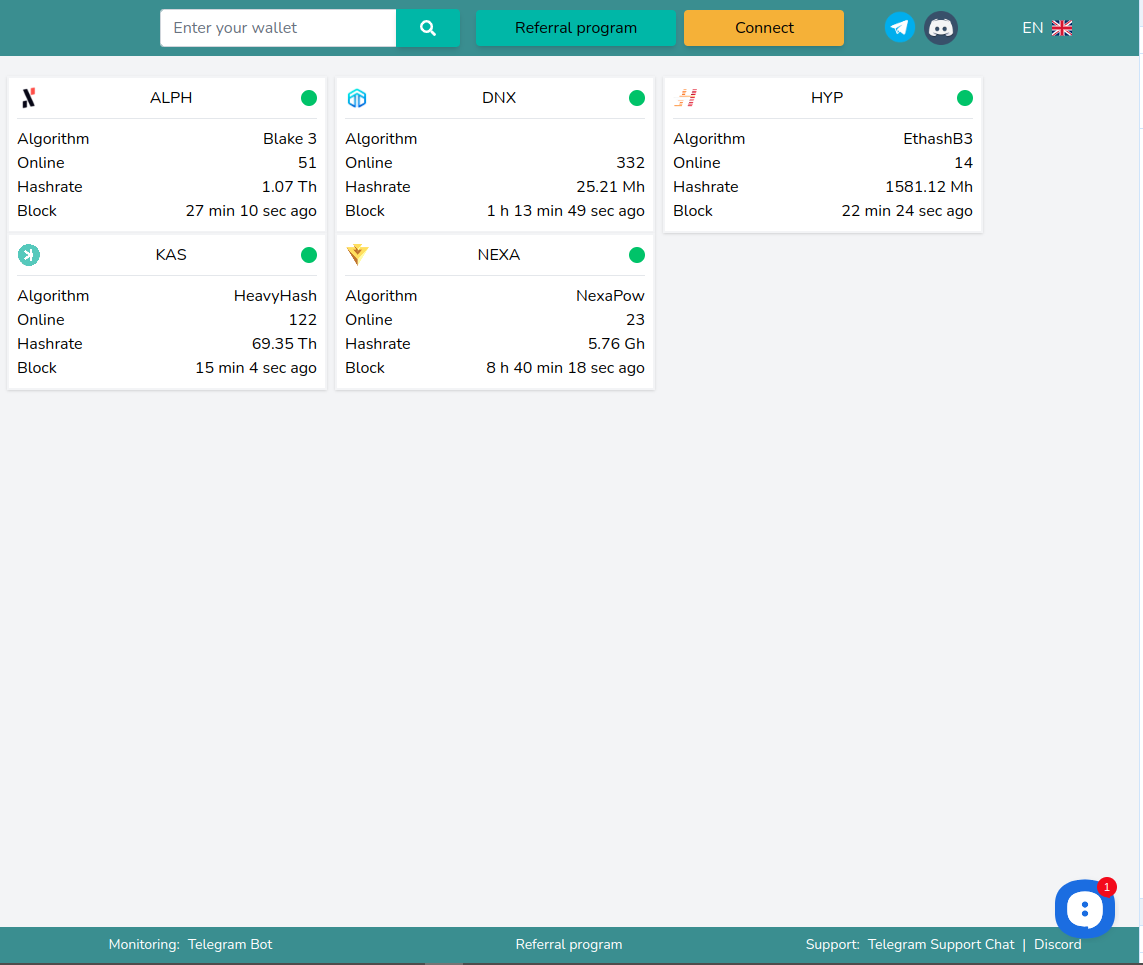Click the KAS coin logo

click(28, 254)
